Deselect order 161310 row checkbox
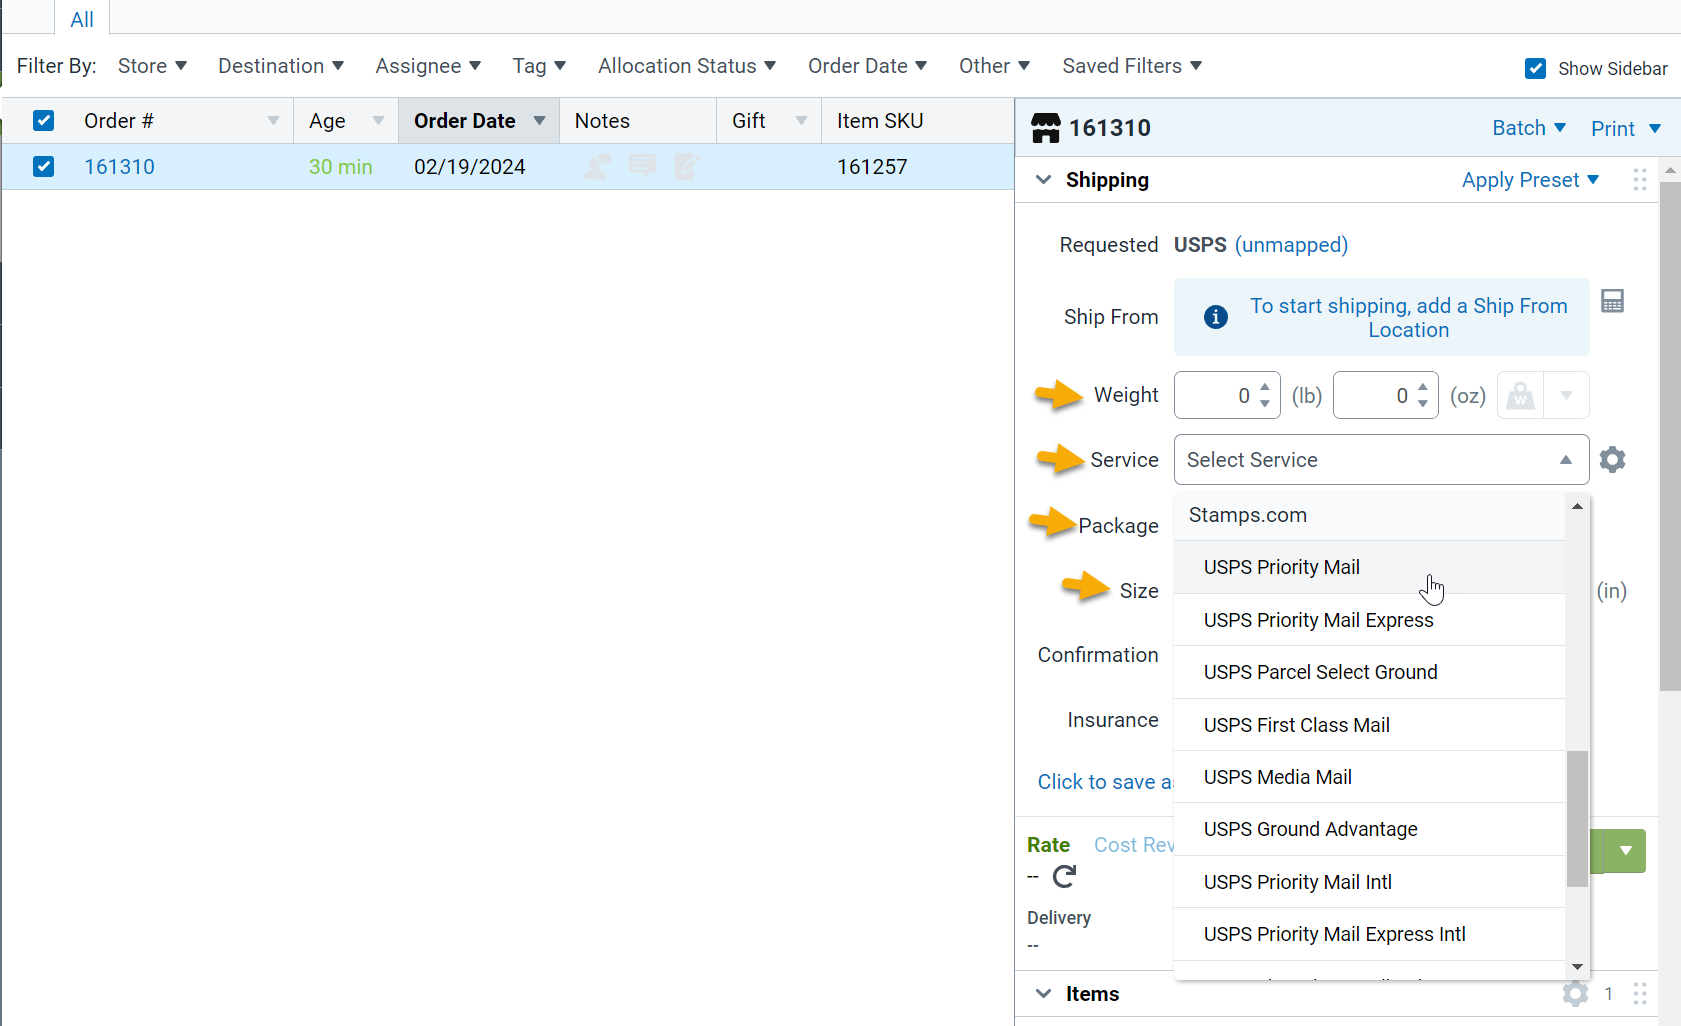This screenshot has height=1026, width=1681. [43, 167]
